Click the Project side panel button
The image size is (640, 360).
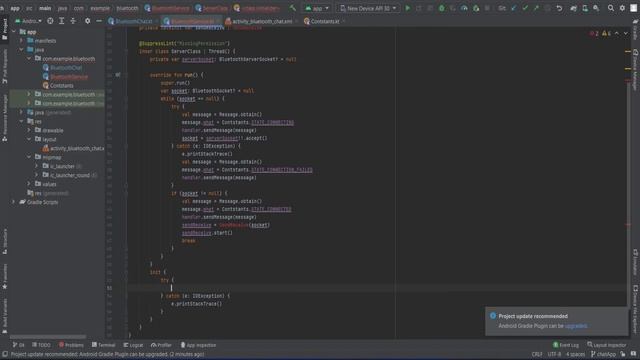point(4,29)
